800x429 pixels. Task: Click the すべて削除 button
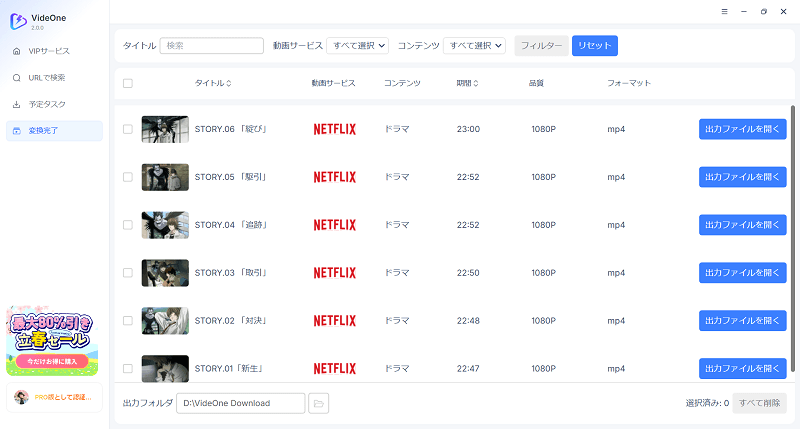760,403
